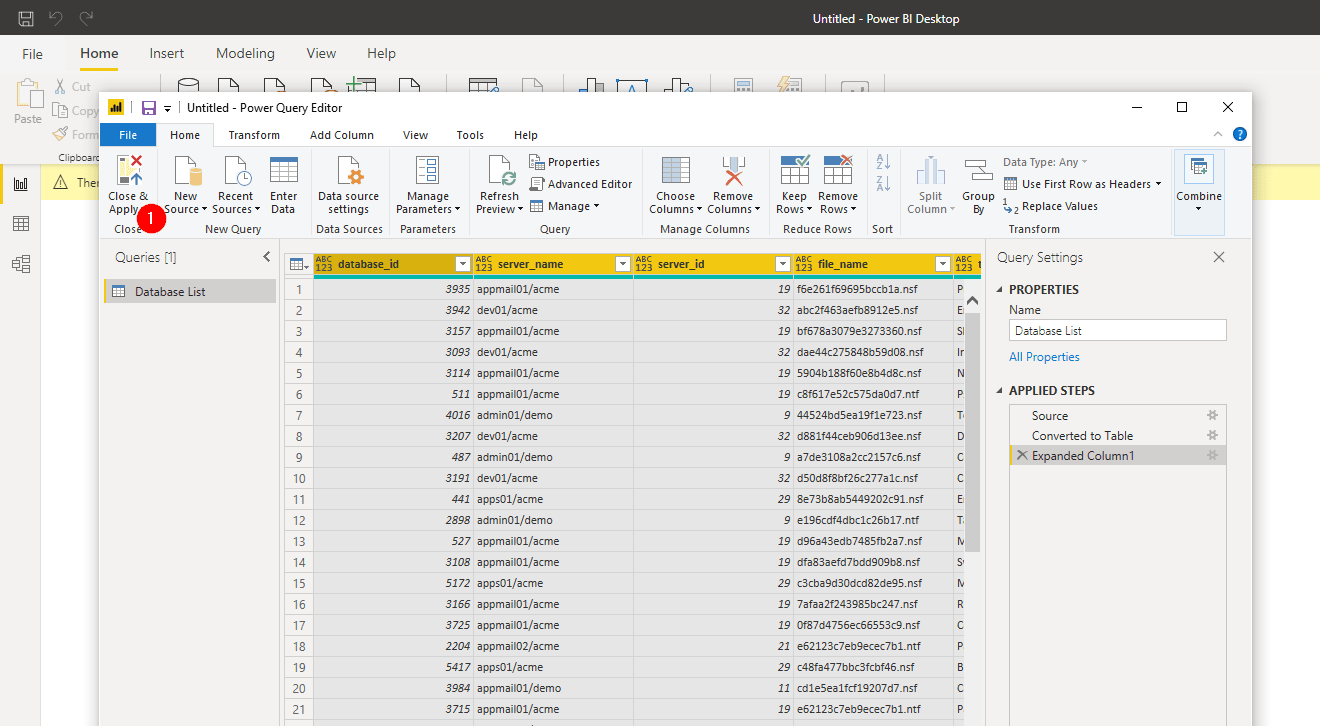Click the Enter Data icon

283,172
